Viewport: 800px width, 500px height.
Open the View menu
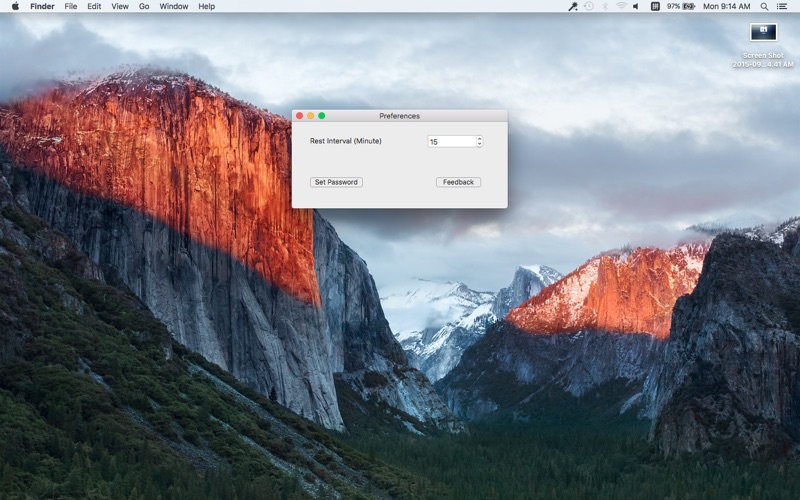120,6
